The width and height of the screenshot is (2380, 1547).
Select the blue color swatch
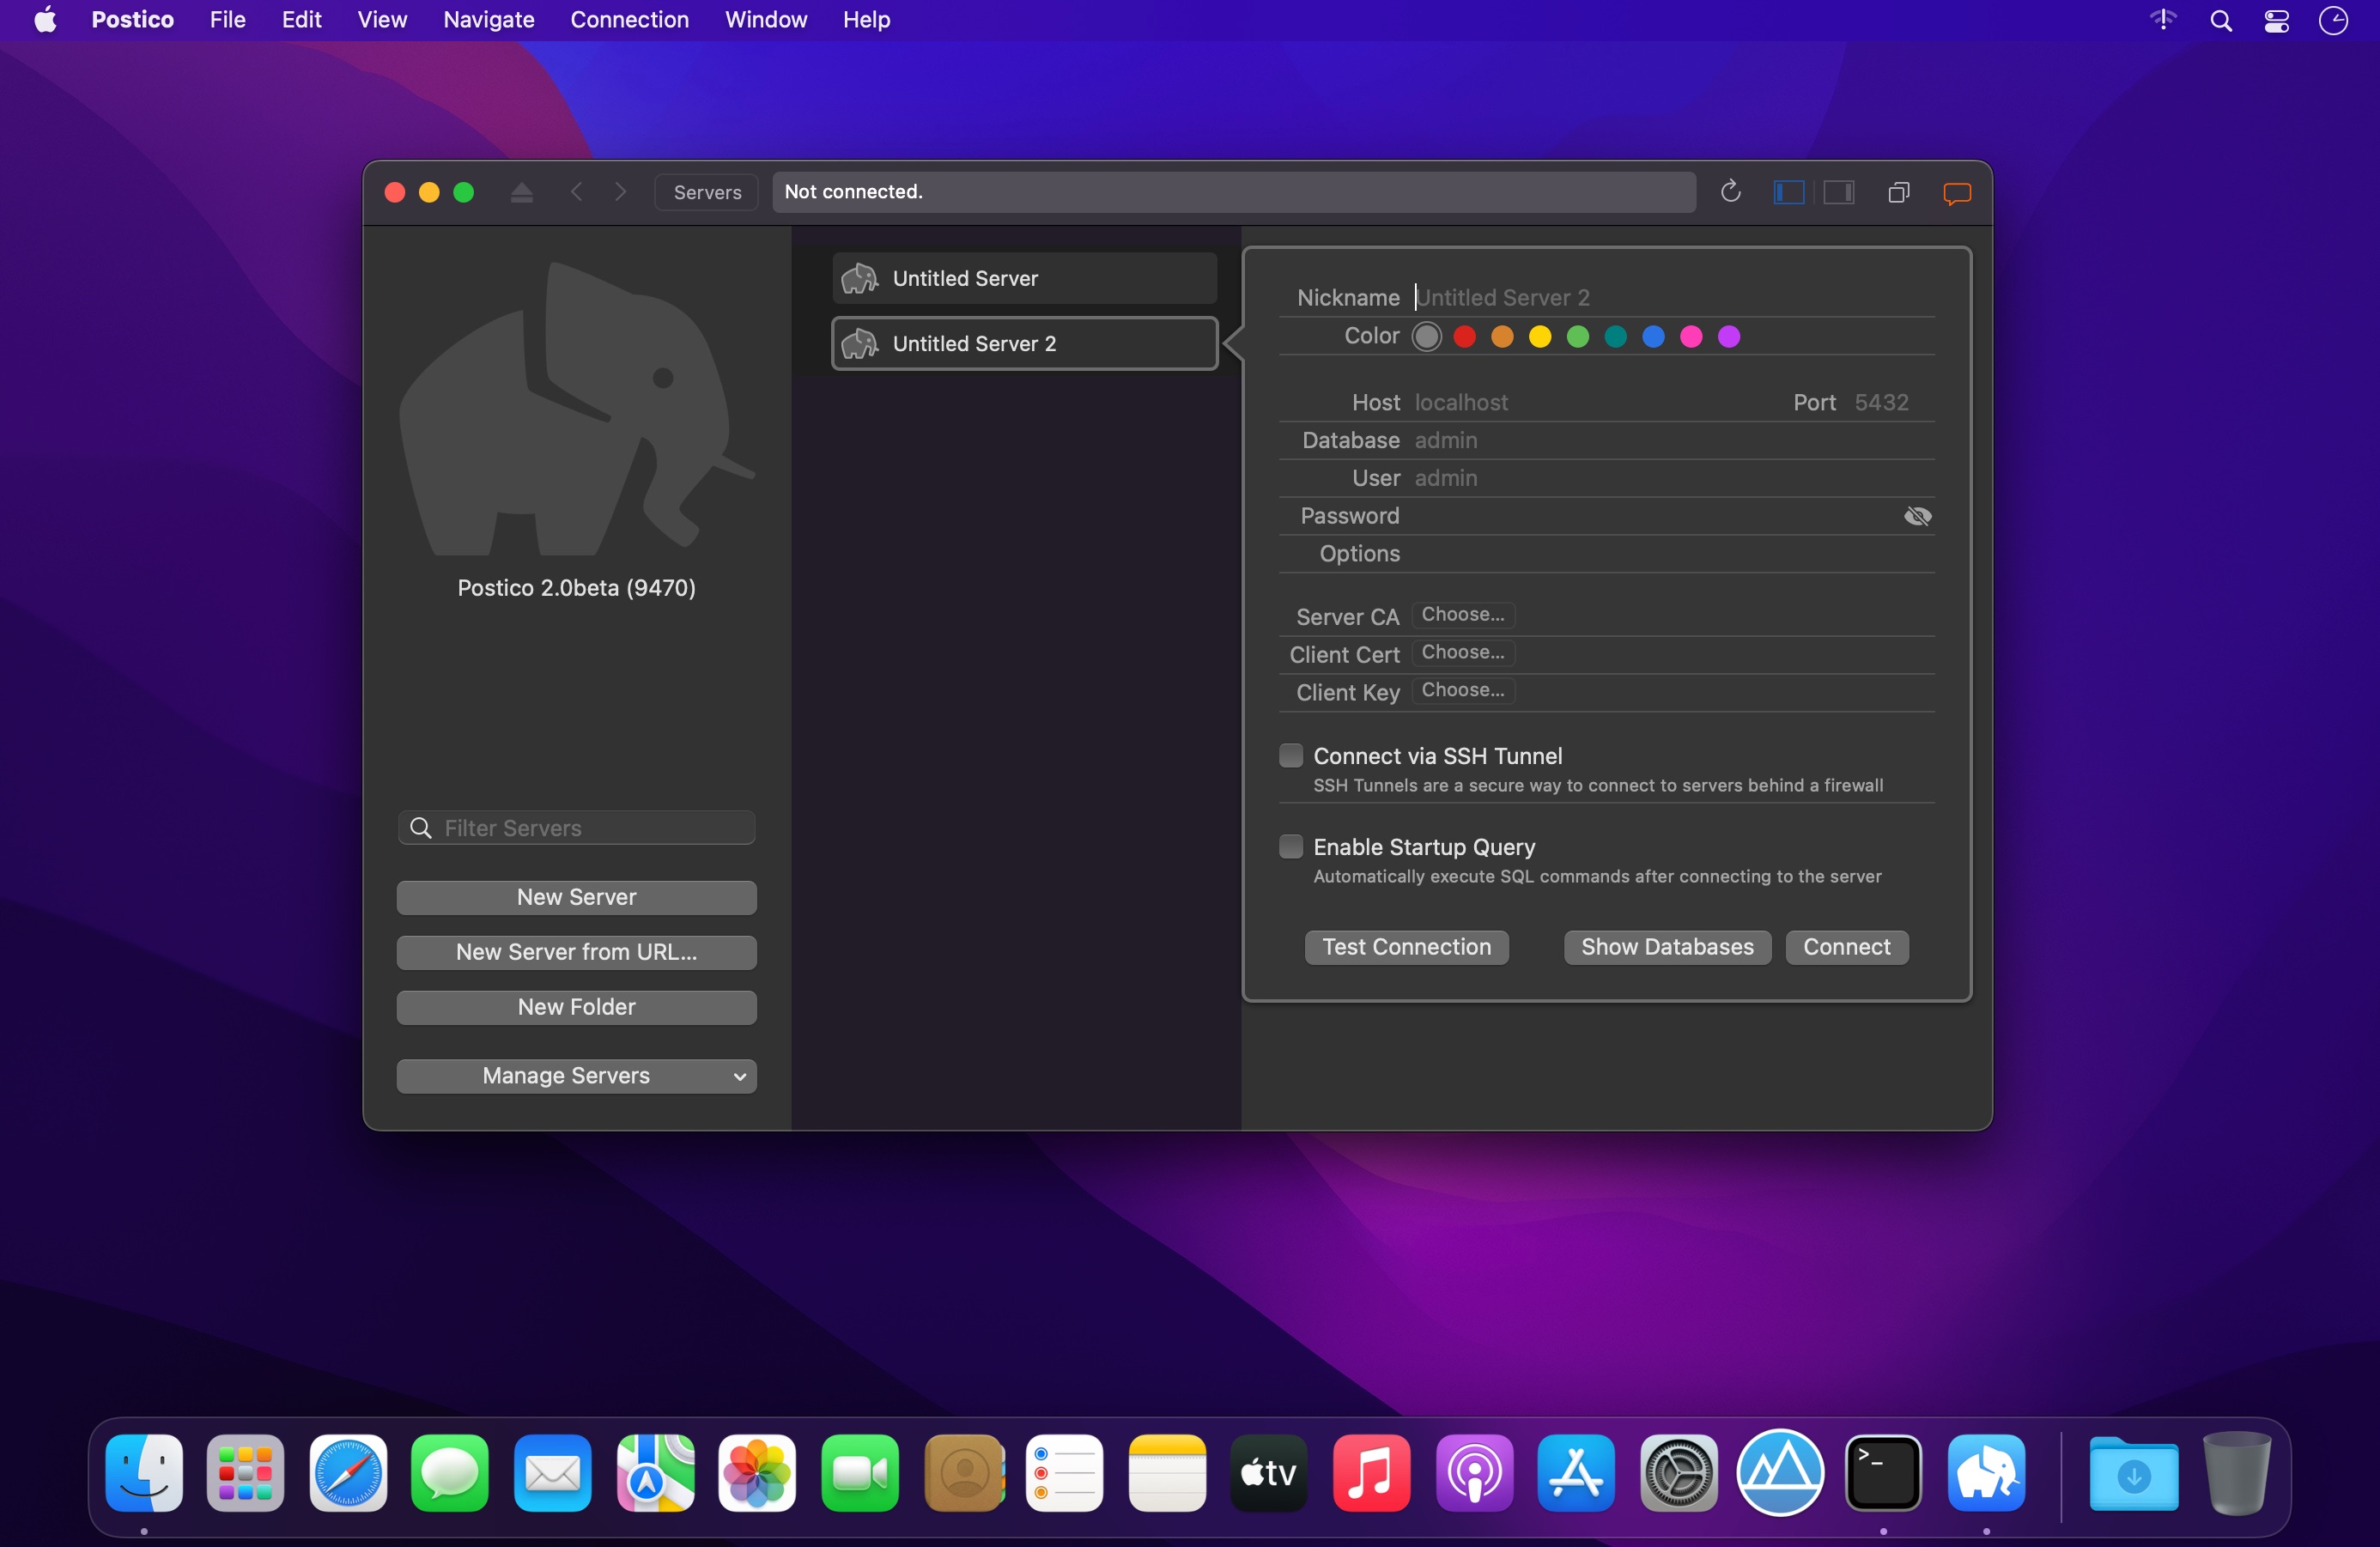pyautogui.click(x=1653, y=337)
